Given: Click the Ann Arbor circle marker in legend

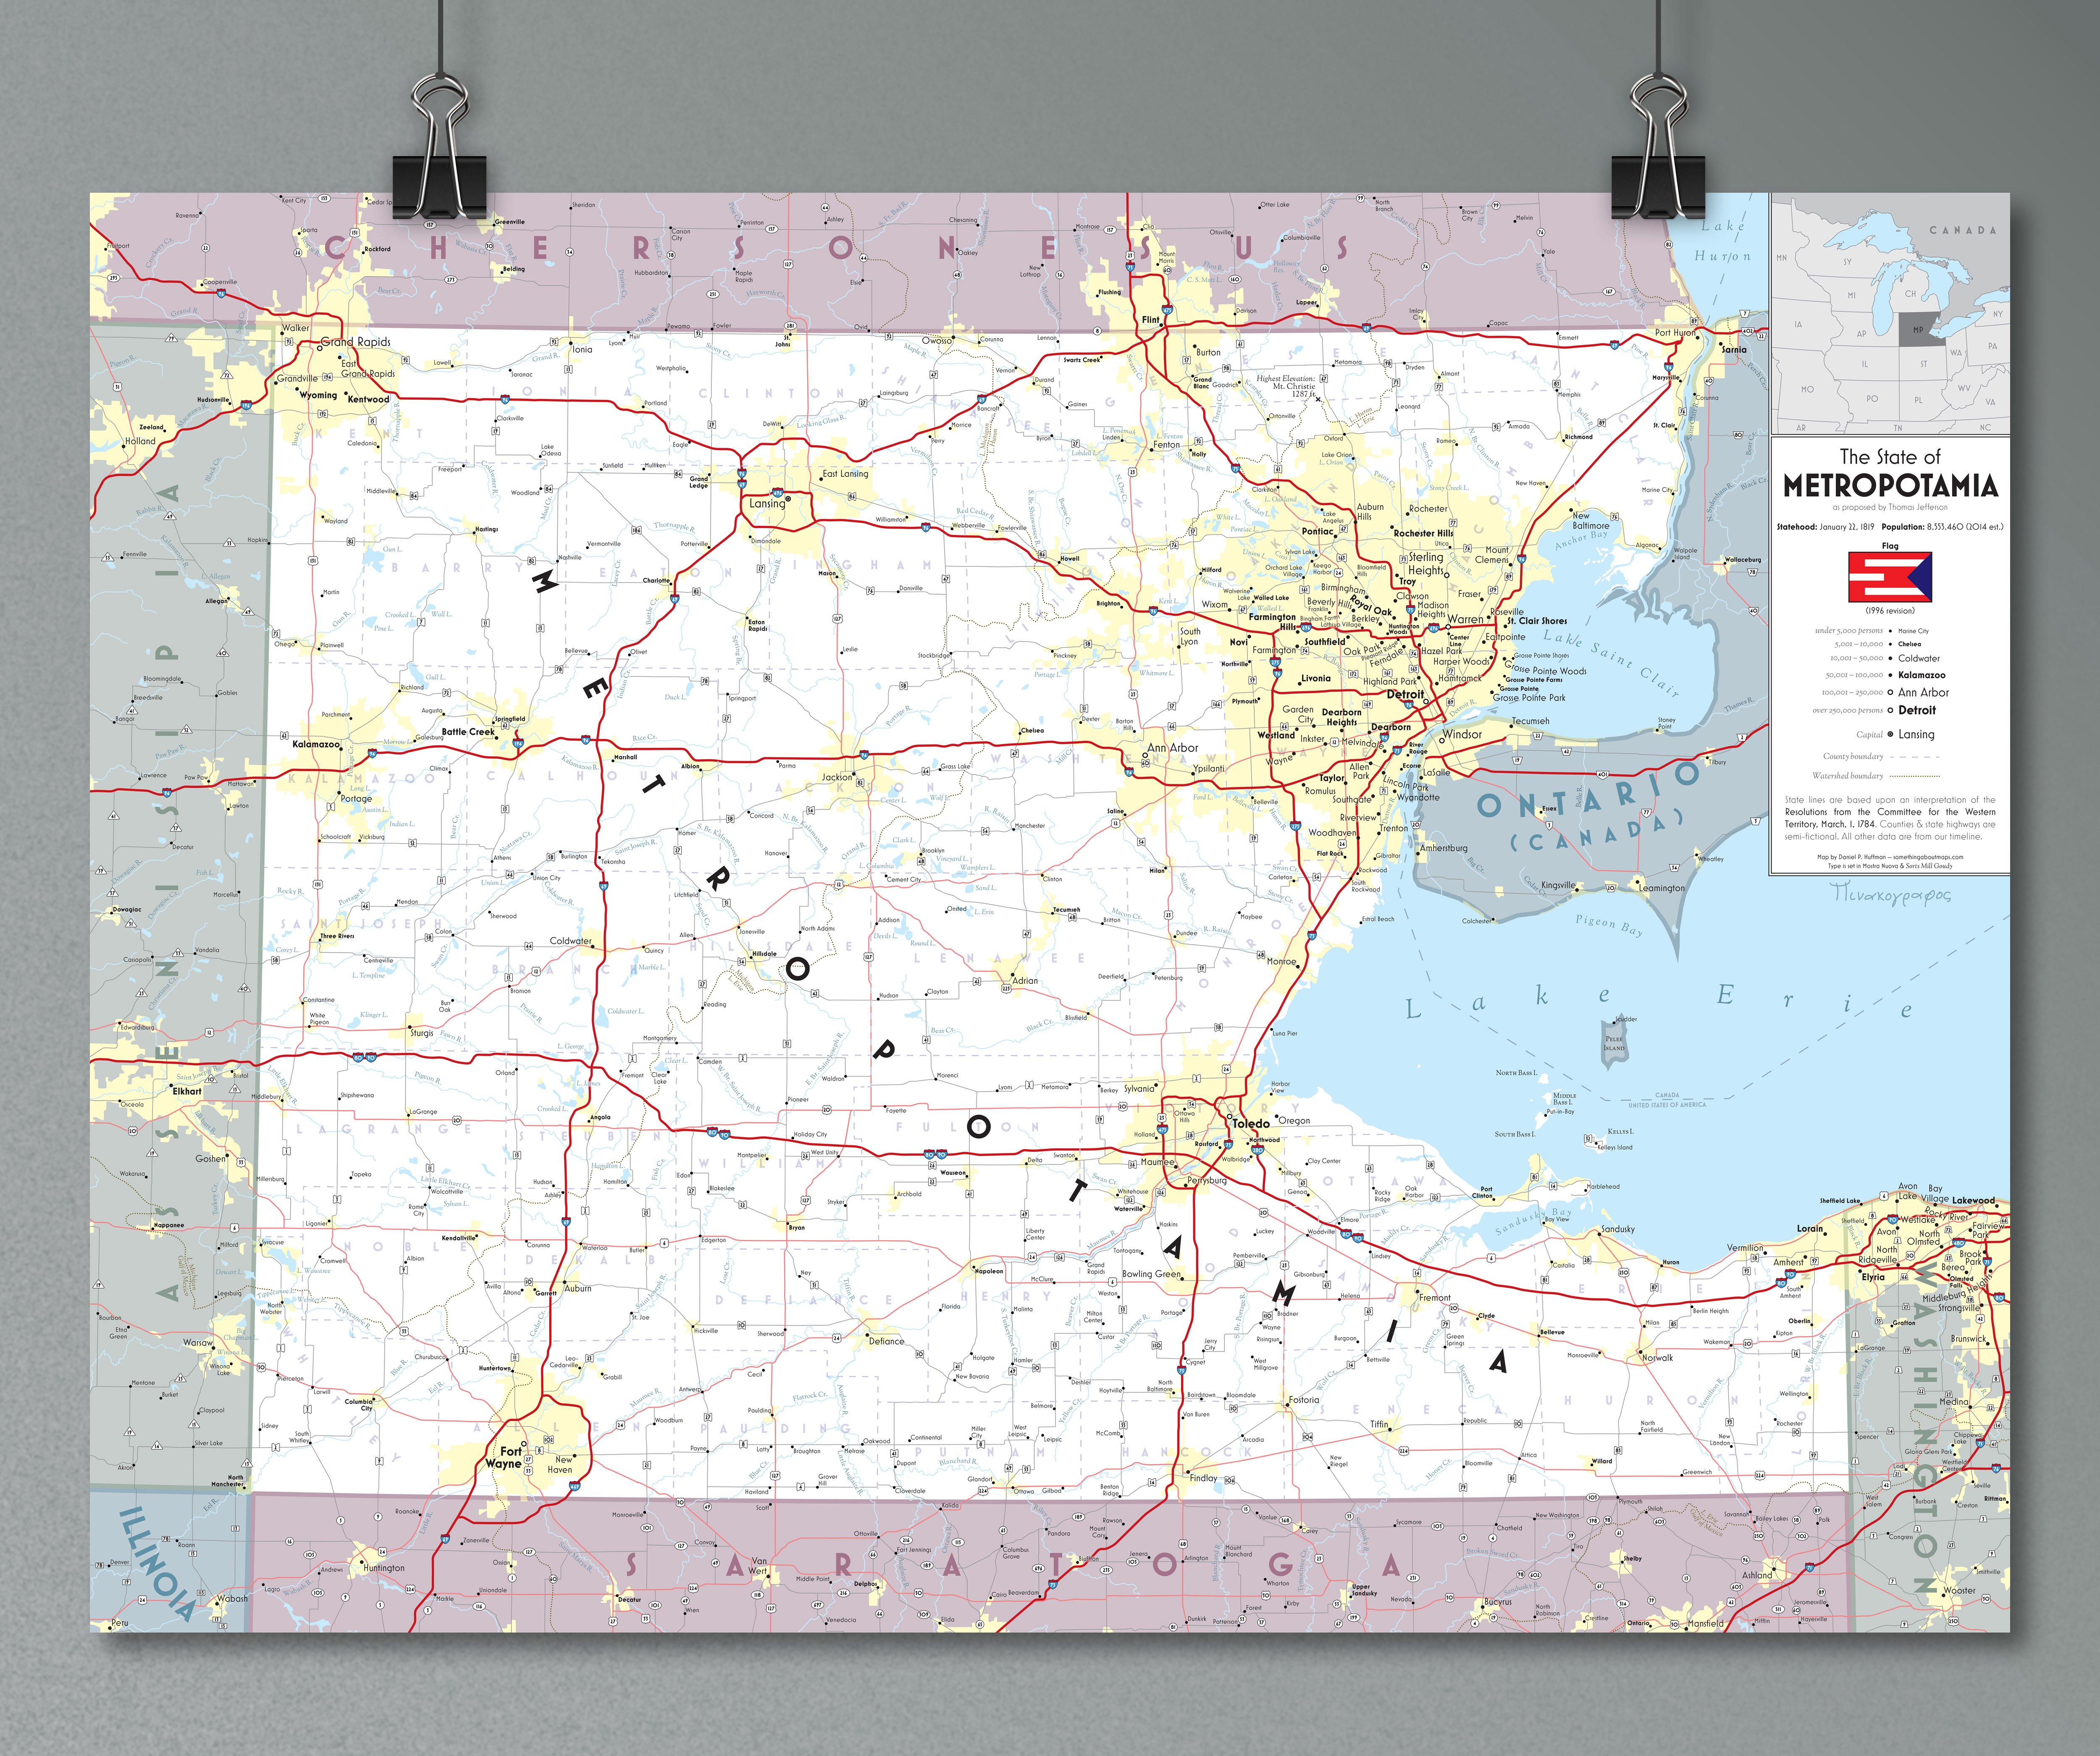Looking at the screenshot, I should tap(1890, 693).
